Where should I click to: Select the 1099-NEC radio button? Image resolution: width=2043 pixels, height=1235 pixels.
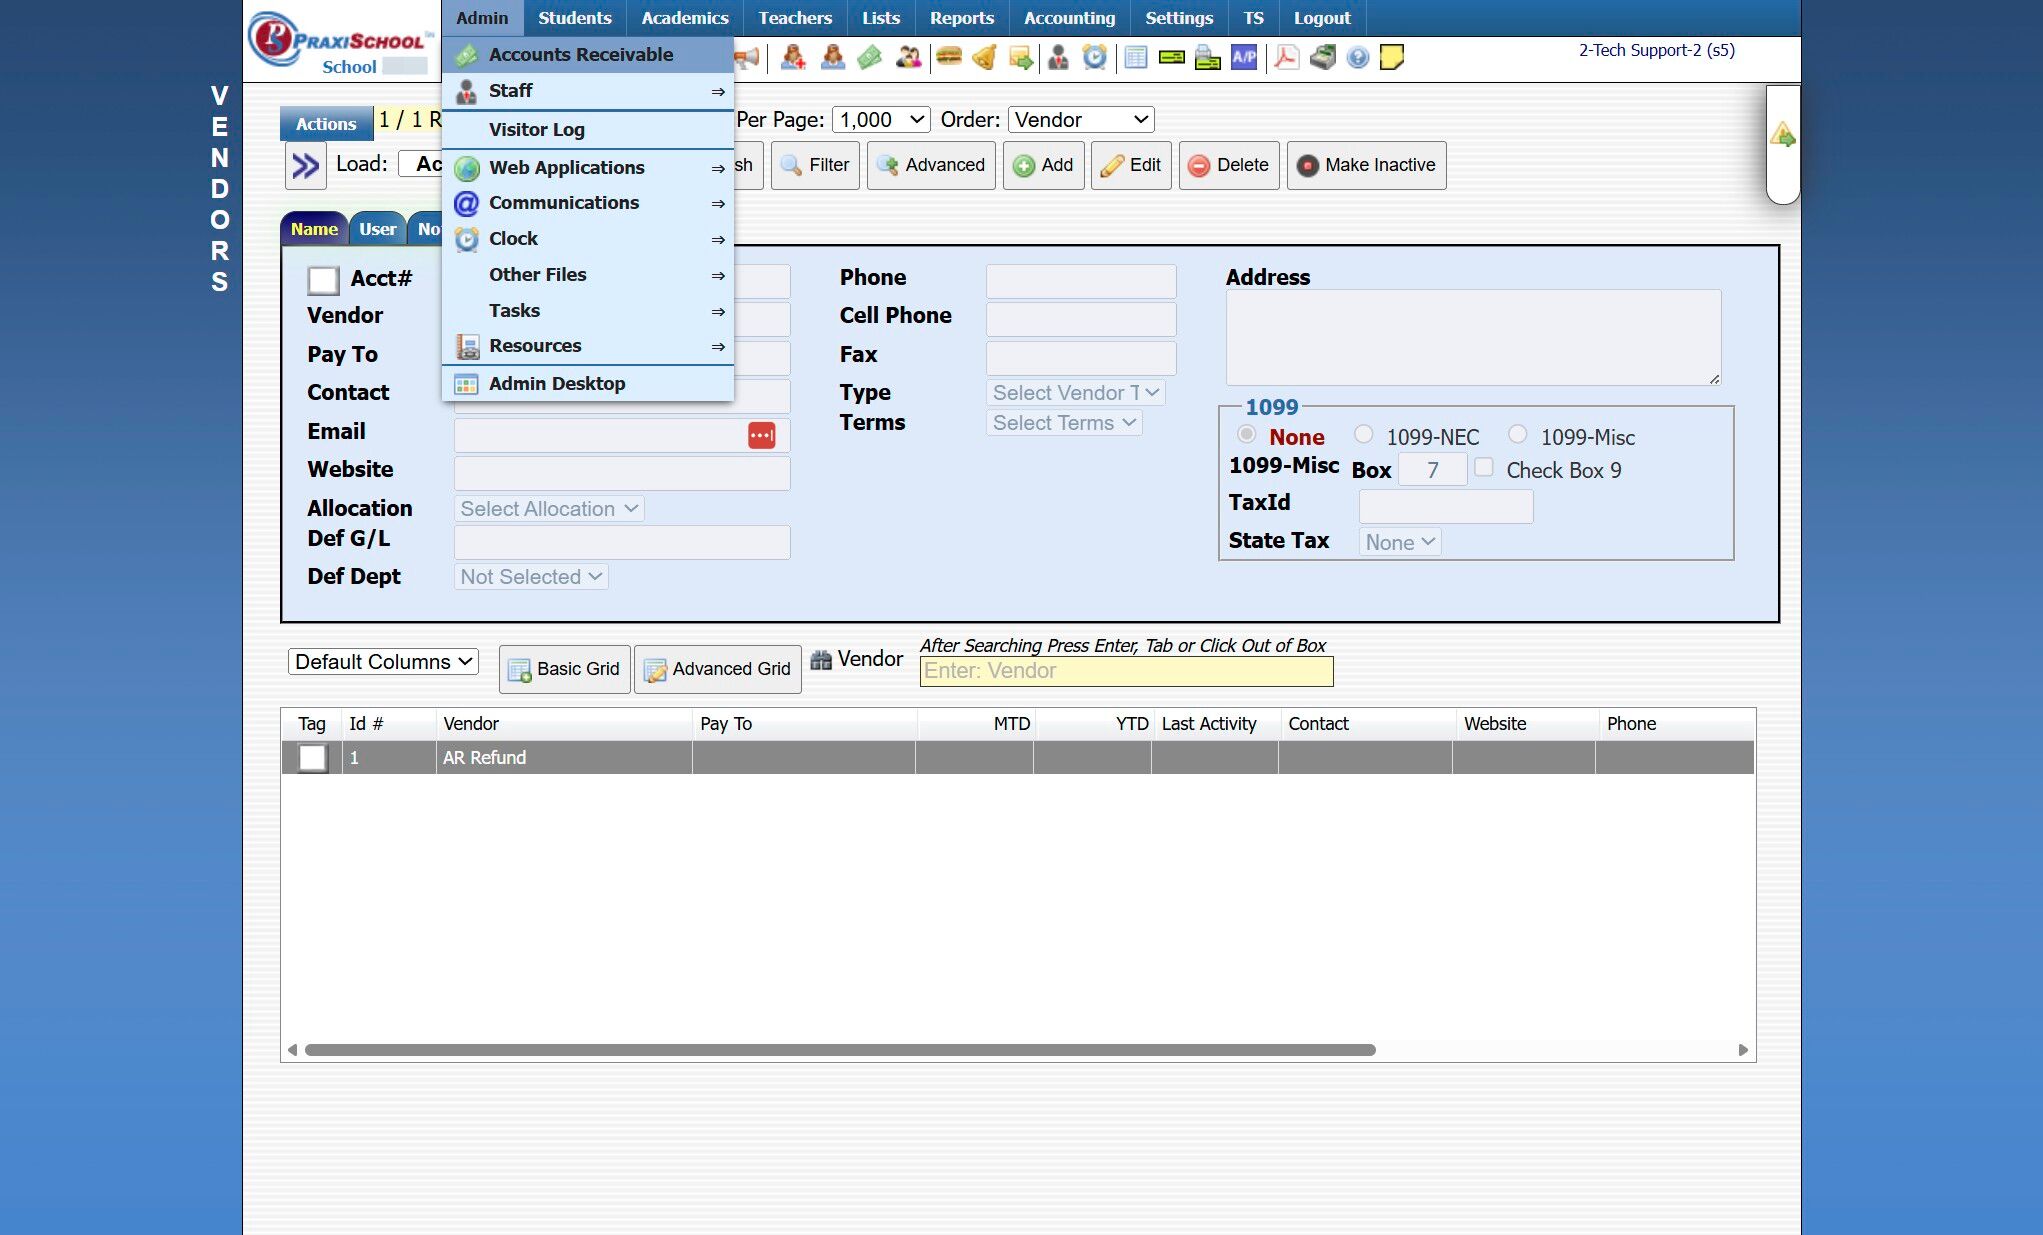[1363, 434]
